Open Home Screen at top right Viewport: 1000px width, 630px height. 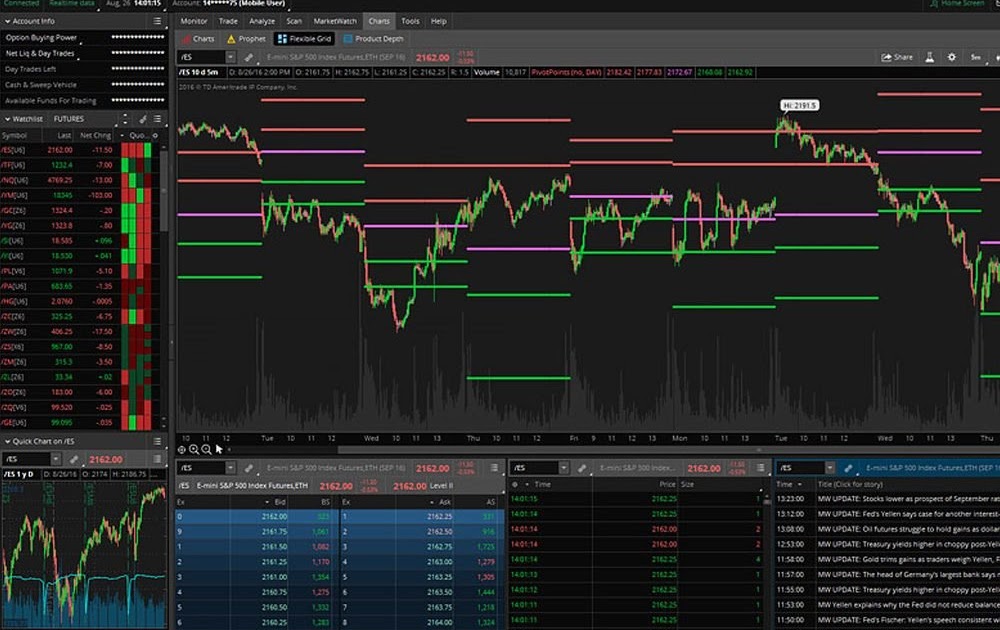coord(957,4)
